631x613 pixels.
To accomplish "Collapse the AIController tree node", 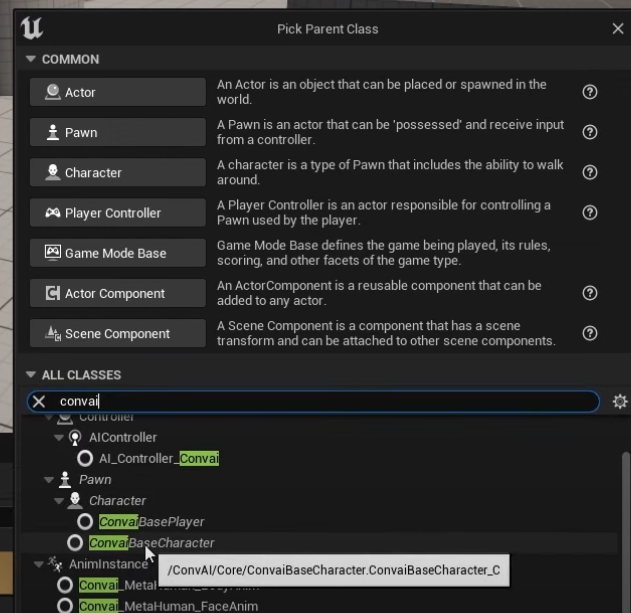I will 62,438.
